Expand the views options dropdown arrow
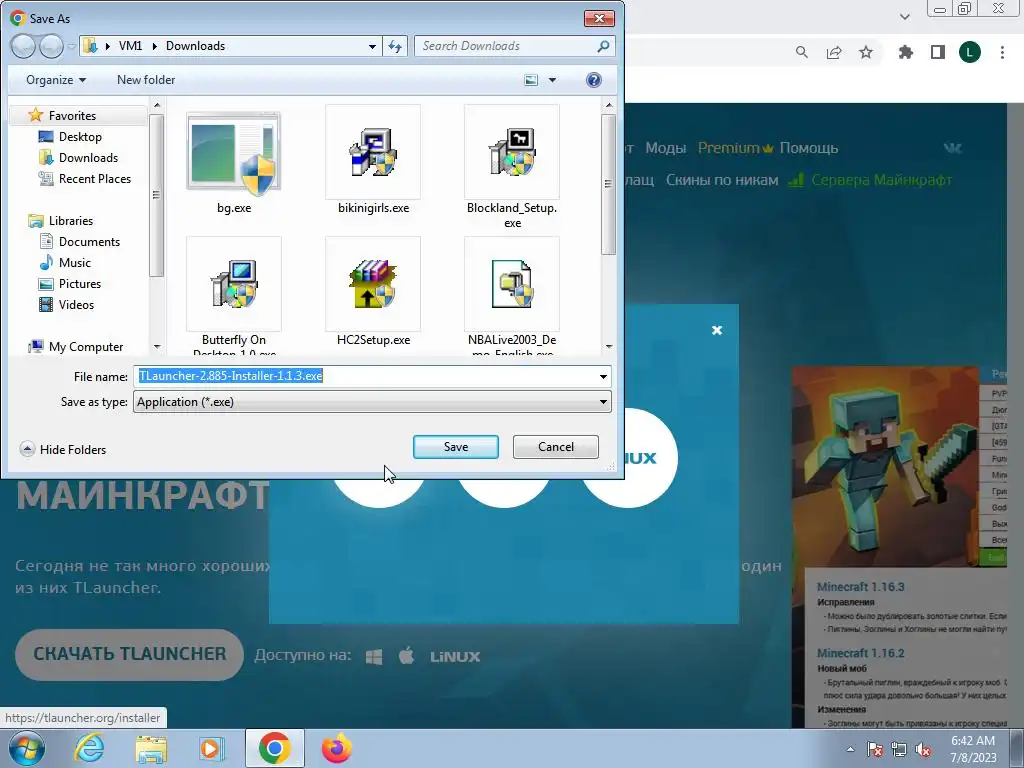 552,80
